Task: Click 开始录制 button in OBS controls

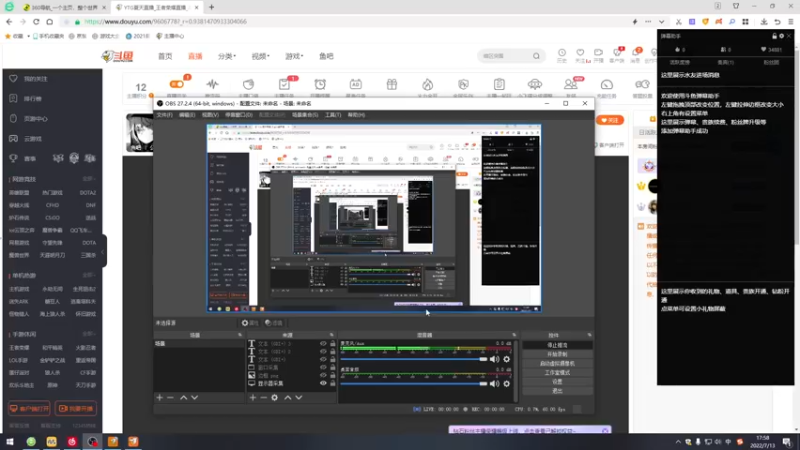Action: [557, 354]
